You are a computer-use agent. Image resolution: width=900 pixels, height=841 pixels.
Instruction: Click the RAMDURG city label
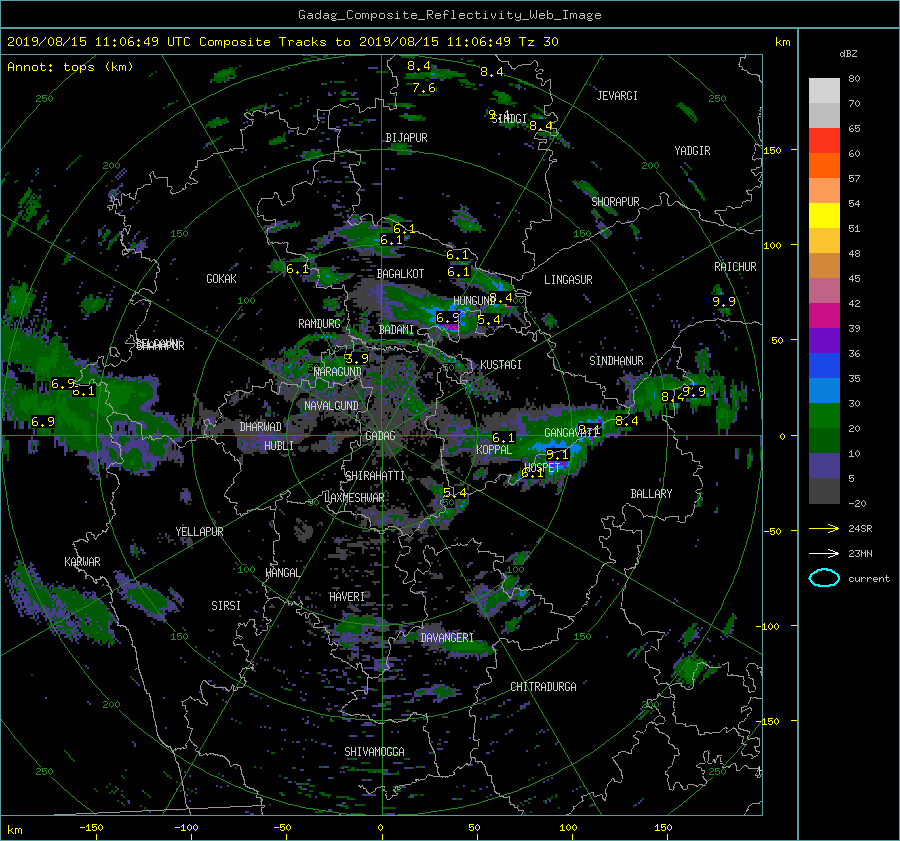pyautogui.click(x=319, y=324)
